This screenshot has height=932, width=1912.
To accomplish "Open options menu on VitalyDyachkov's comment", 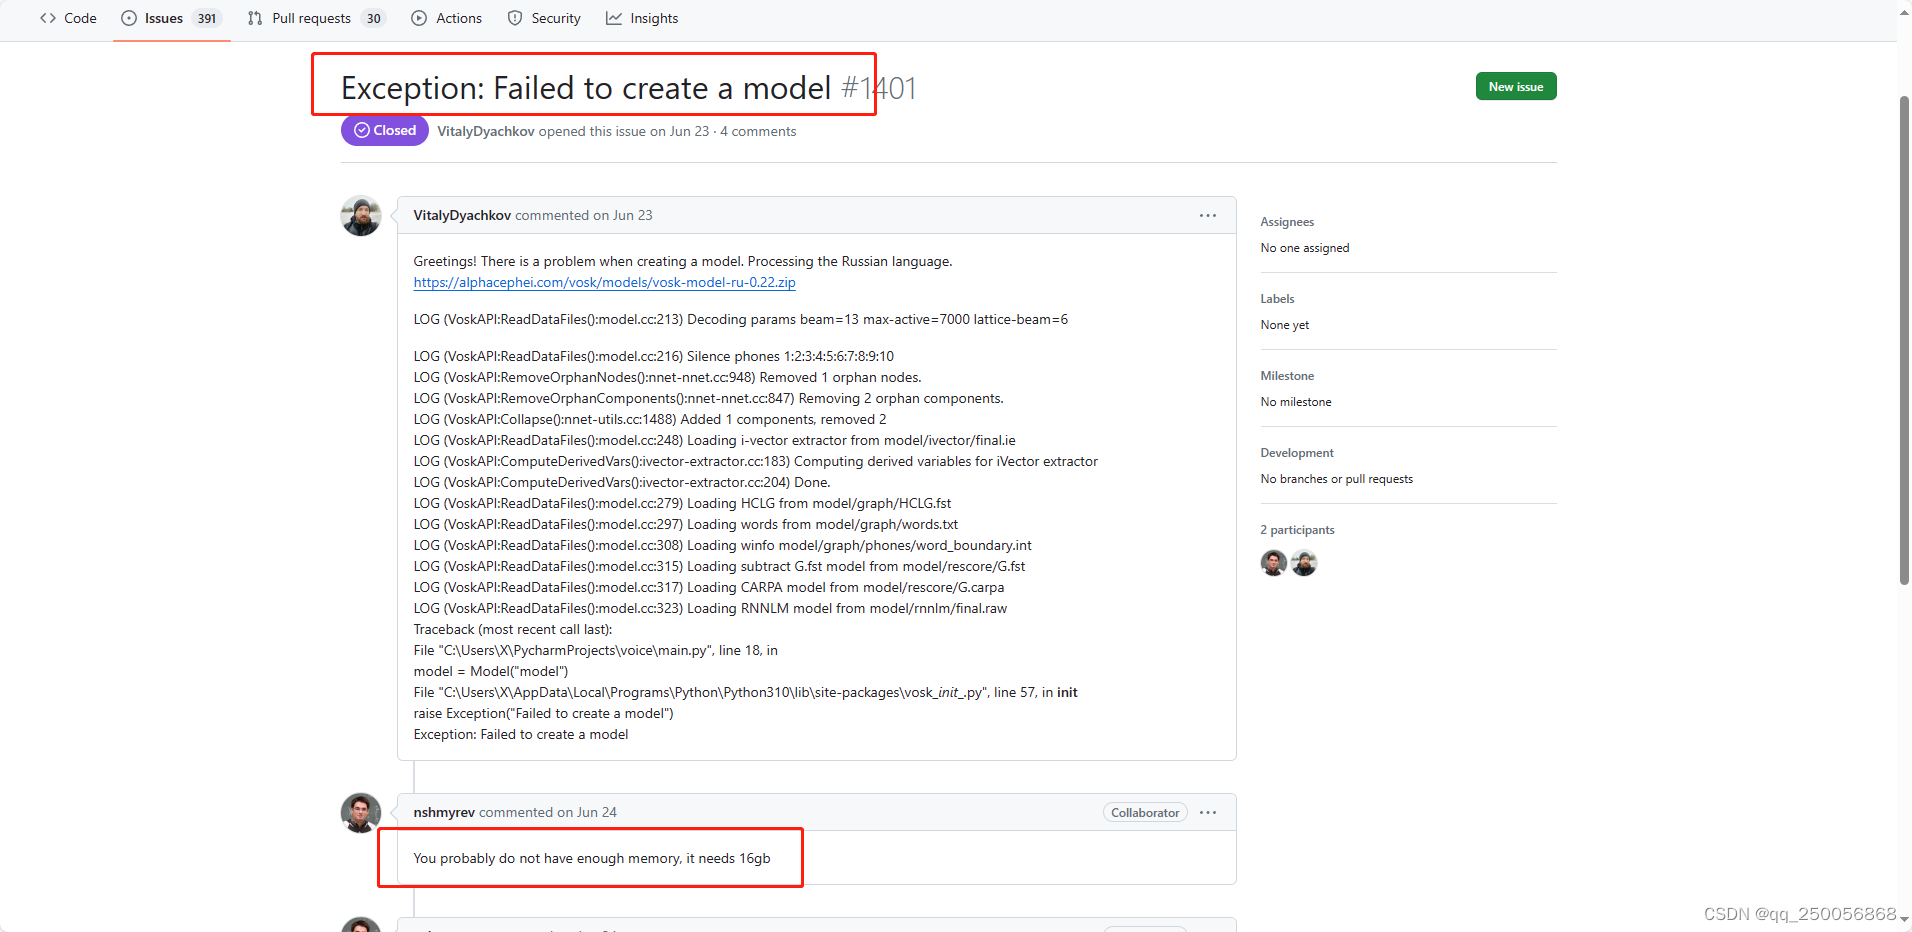I will [1208, 215].
